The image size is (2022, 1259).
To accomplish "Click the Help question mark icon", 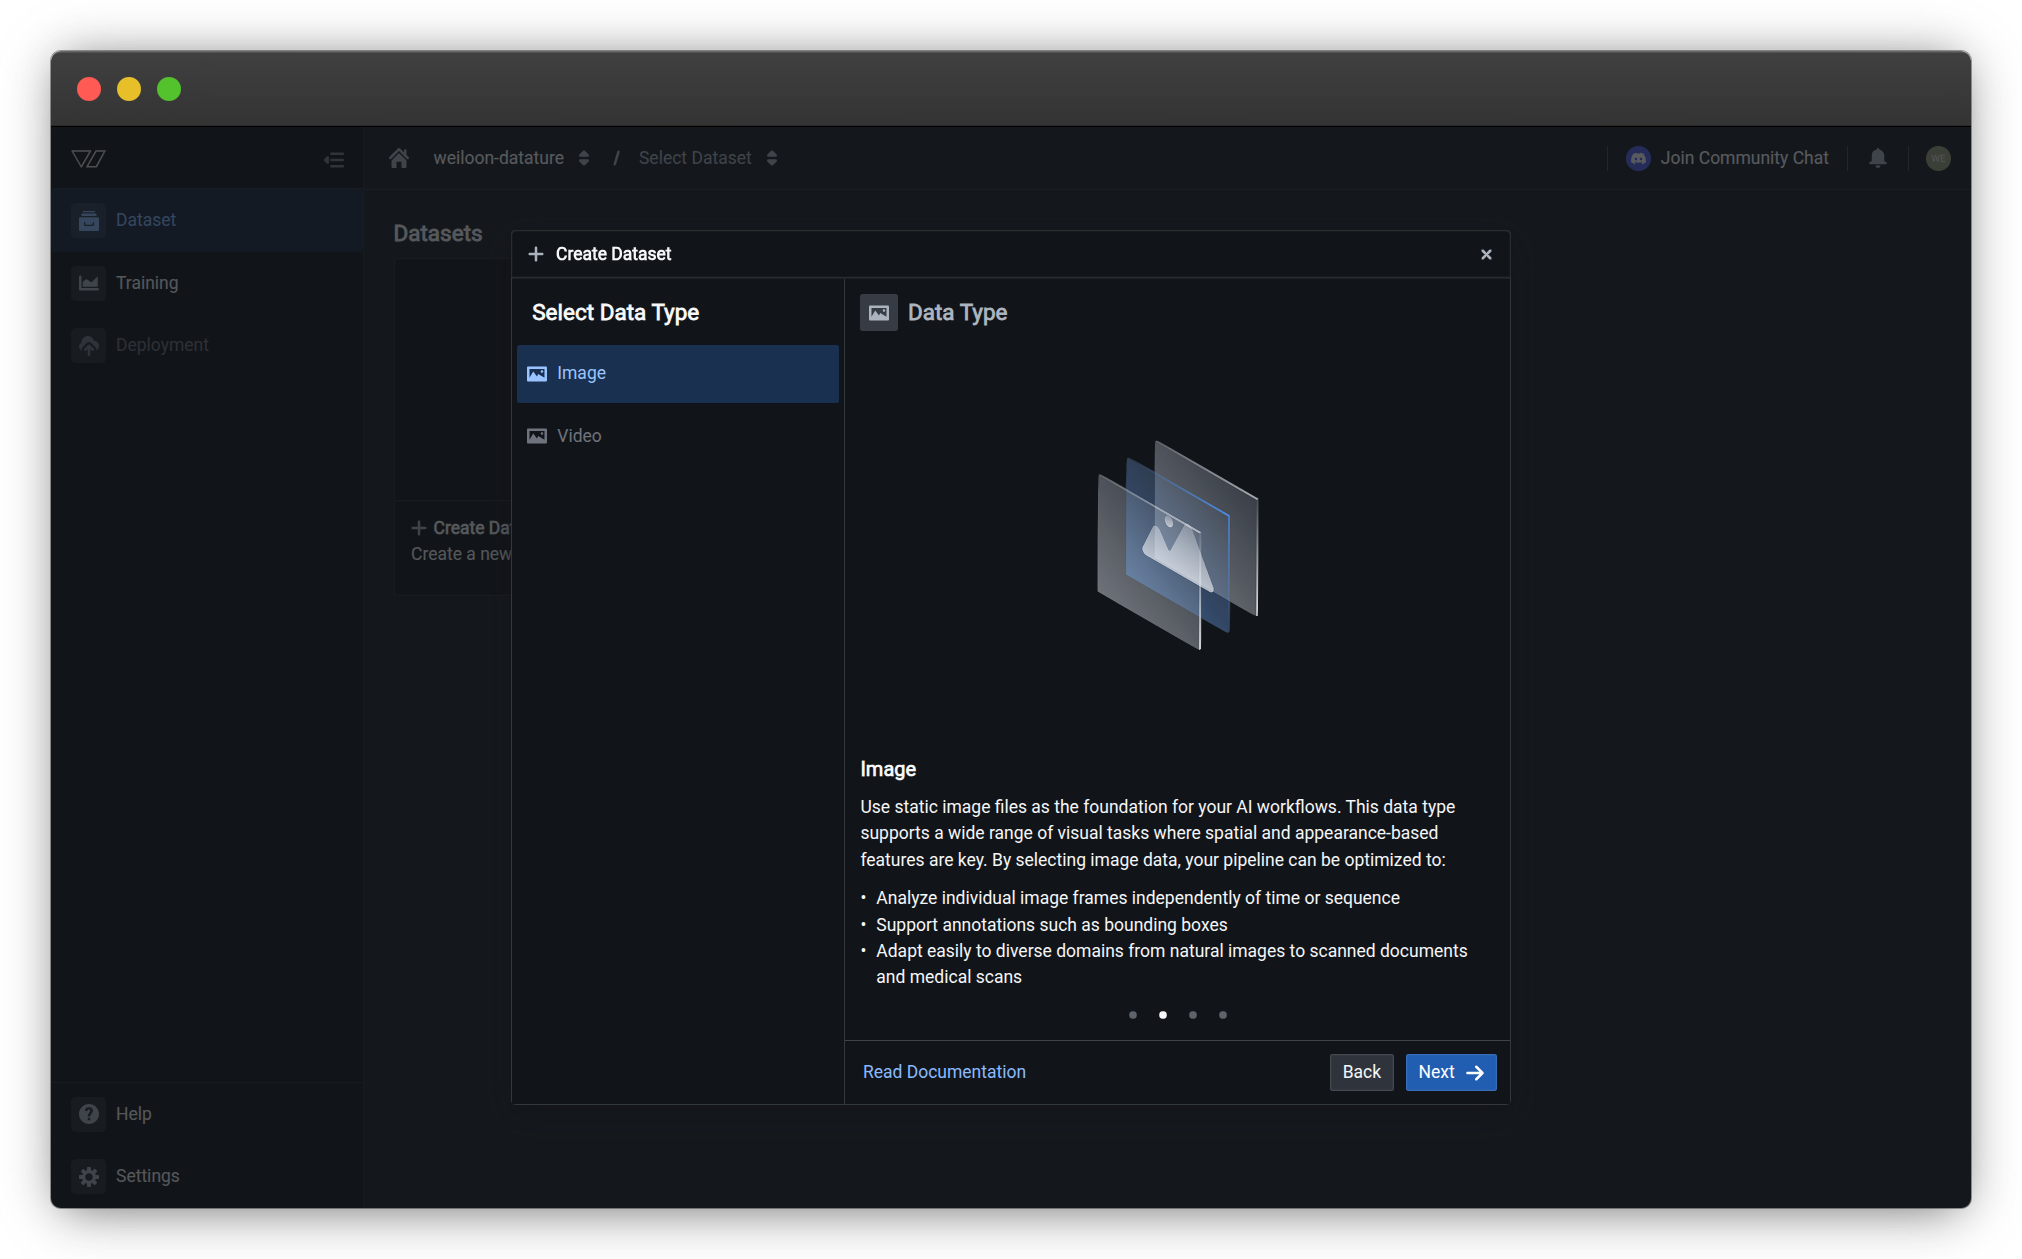I will (89, 1113).
